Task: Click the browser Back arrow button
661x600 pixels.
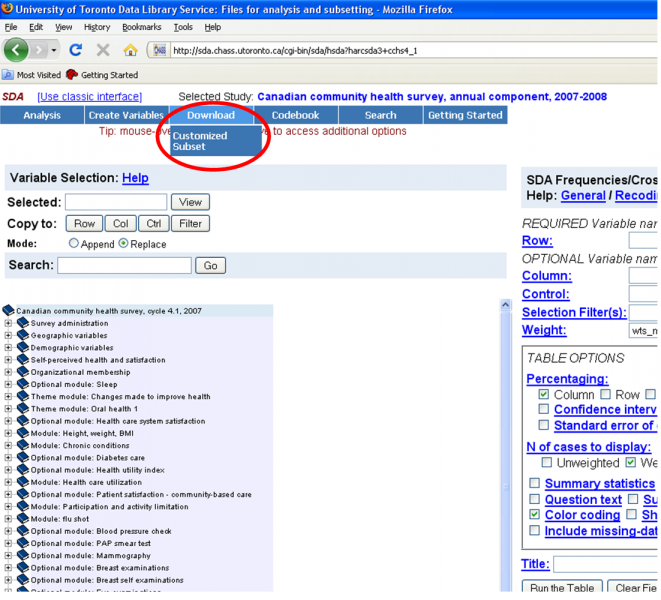Action: tap(17, 49)
